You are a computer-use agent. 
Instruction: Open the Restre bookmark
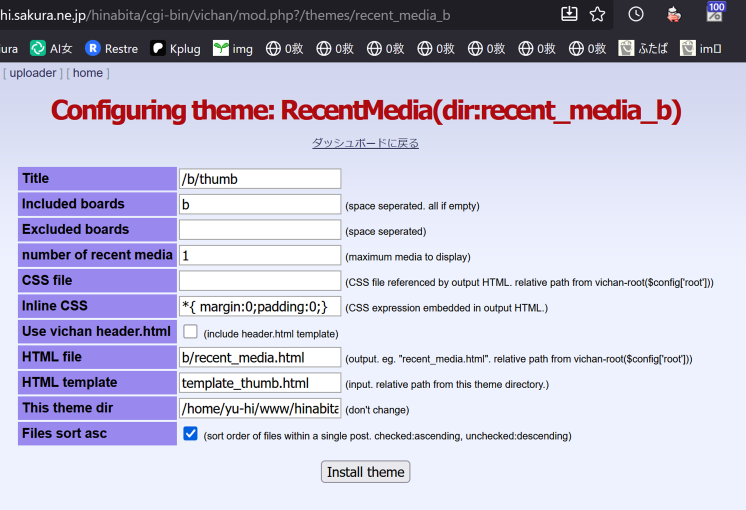[x=111, y=48]
